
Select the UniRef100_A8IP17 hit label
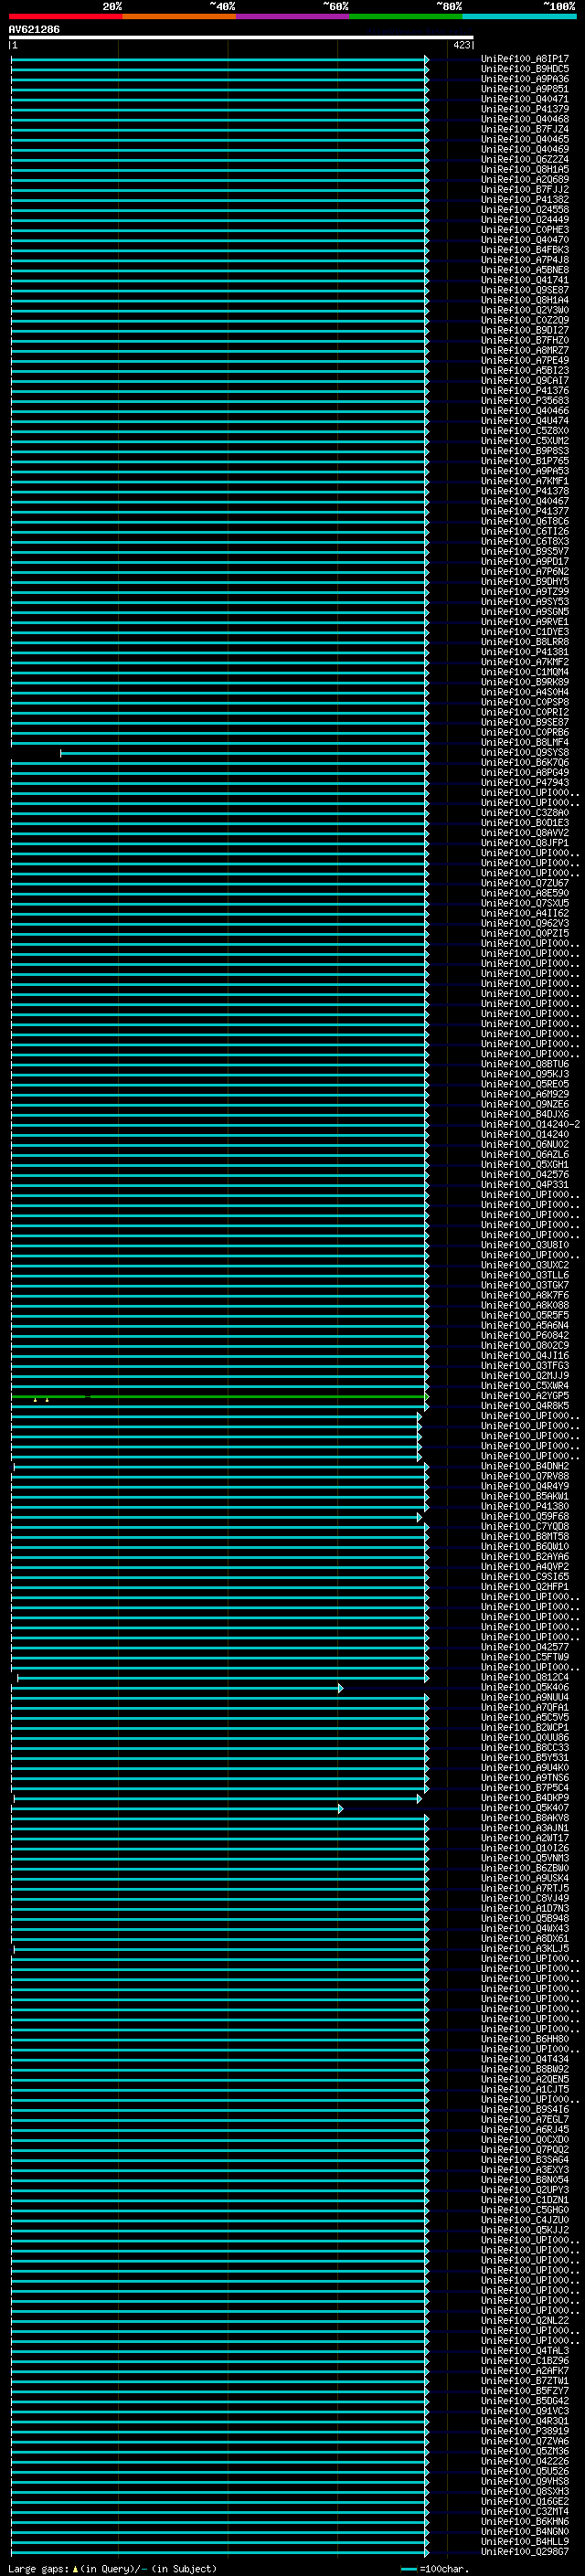coord(525,59)
